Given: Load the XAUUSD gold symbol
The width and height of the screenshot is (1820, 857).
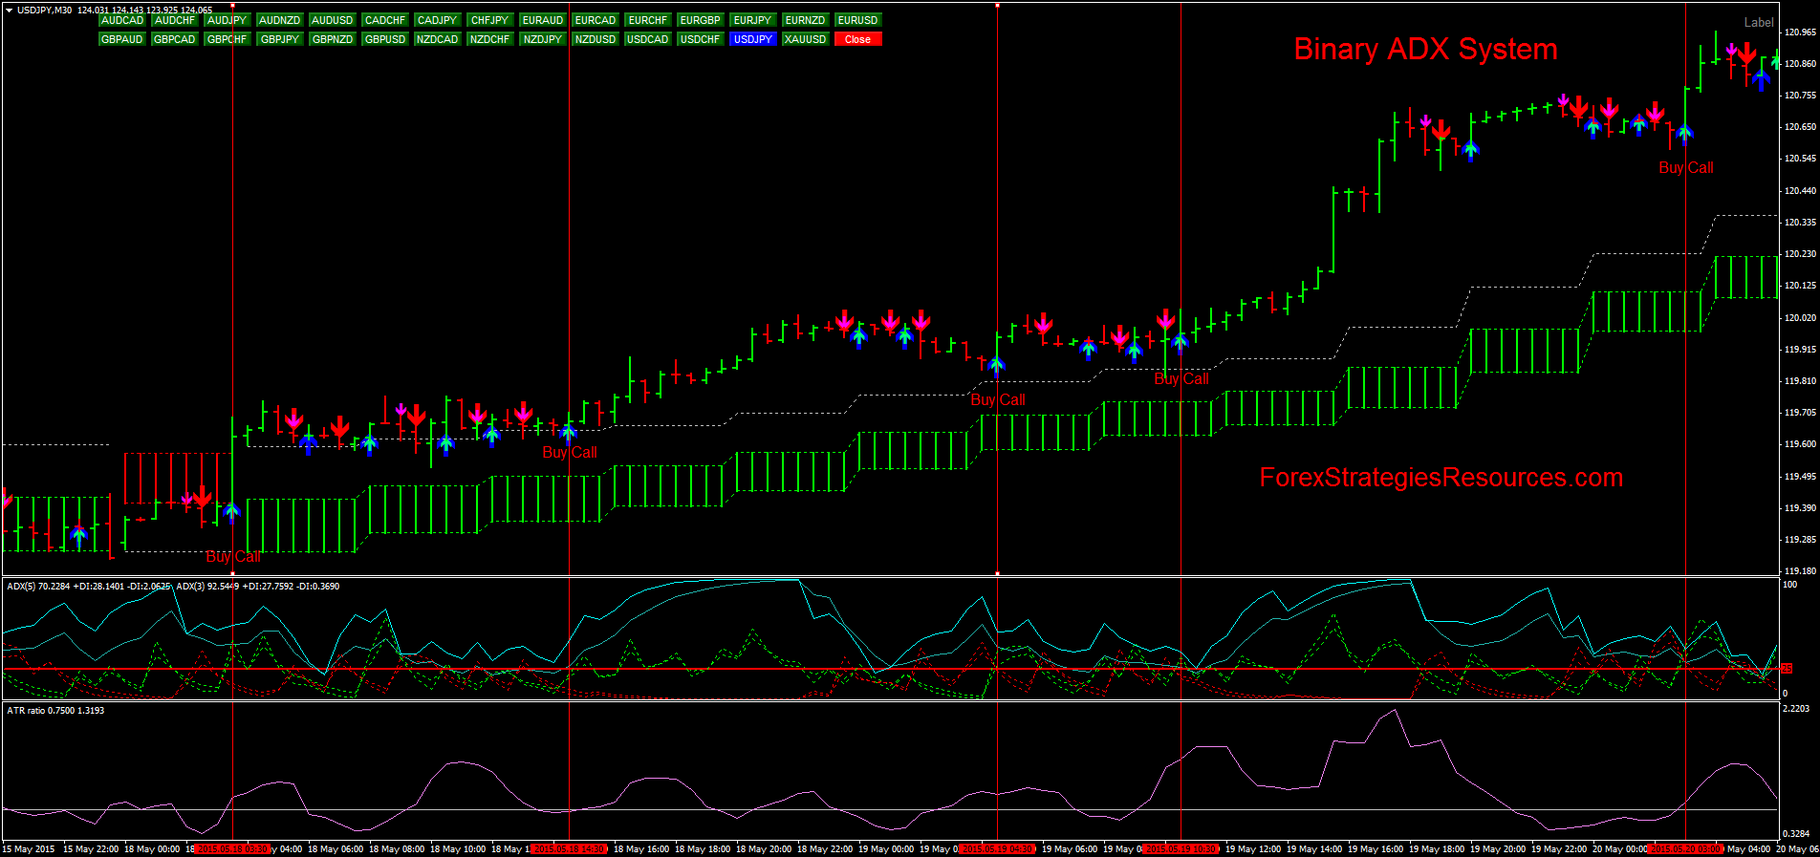Looking at the screenshot, I should [805, 39].
